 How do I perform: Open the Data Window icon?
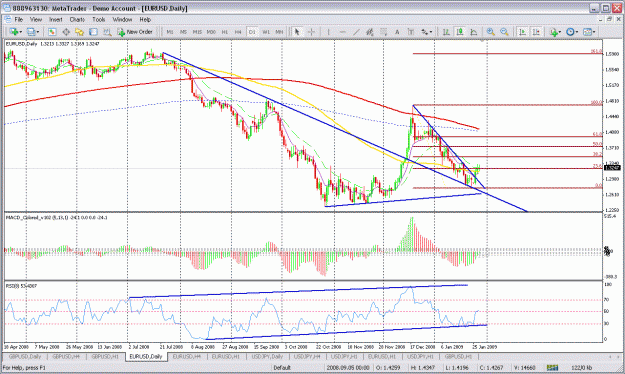tap(66, 32)
